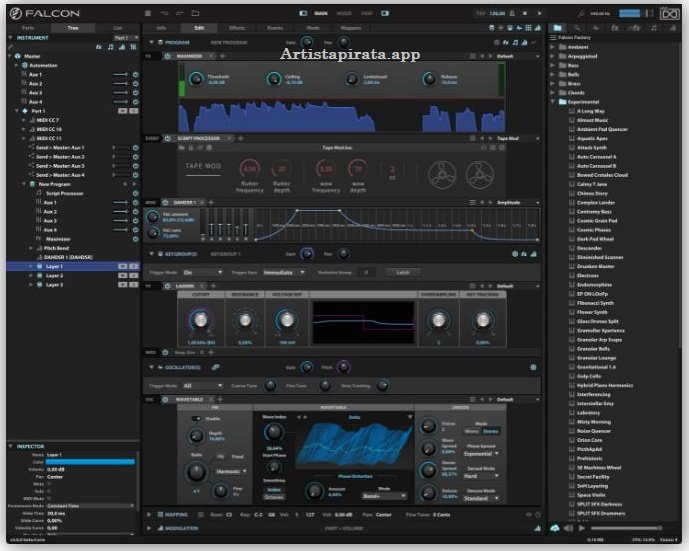Collapse the Experimental folder in the browser

pos(552,102)
